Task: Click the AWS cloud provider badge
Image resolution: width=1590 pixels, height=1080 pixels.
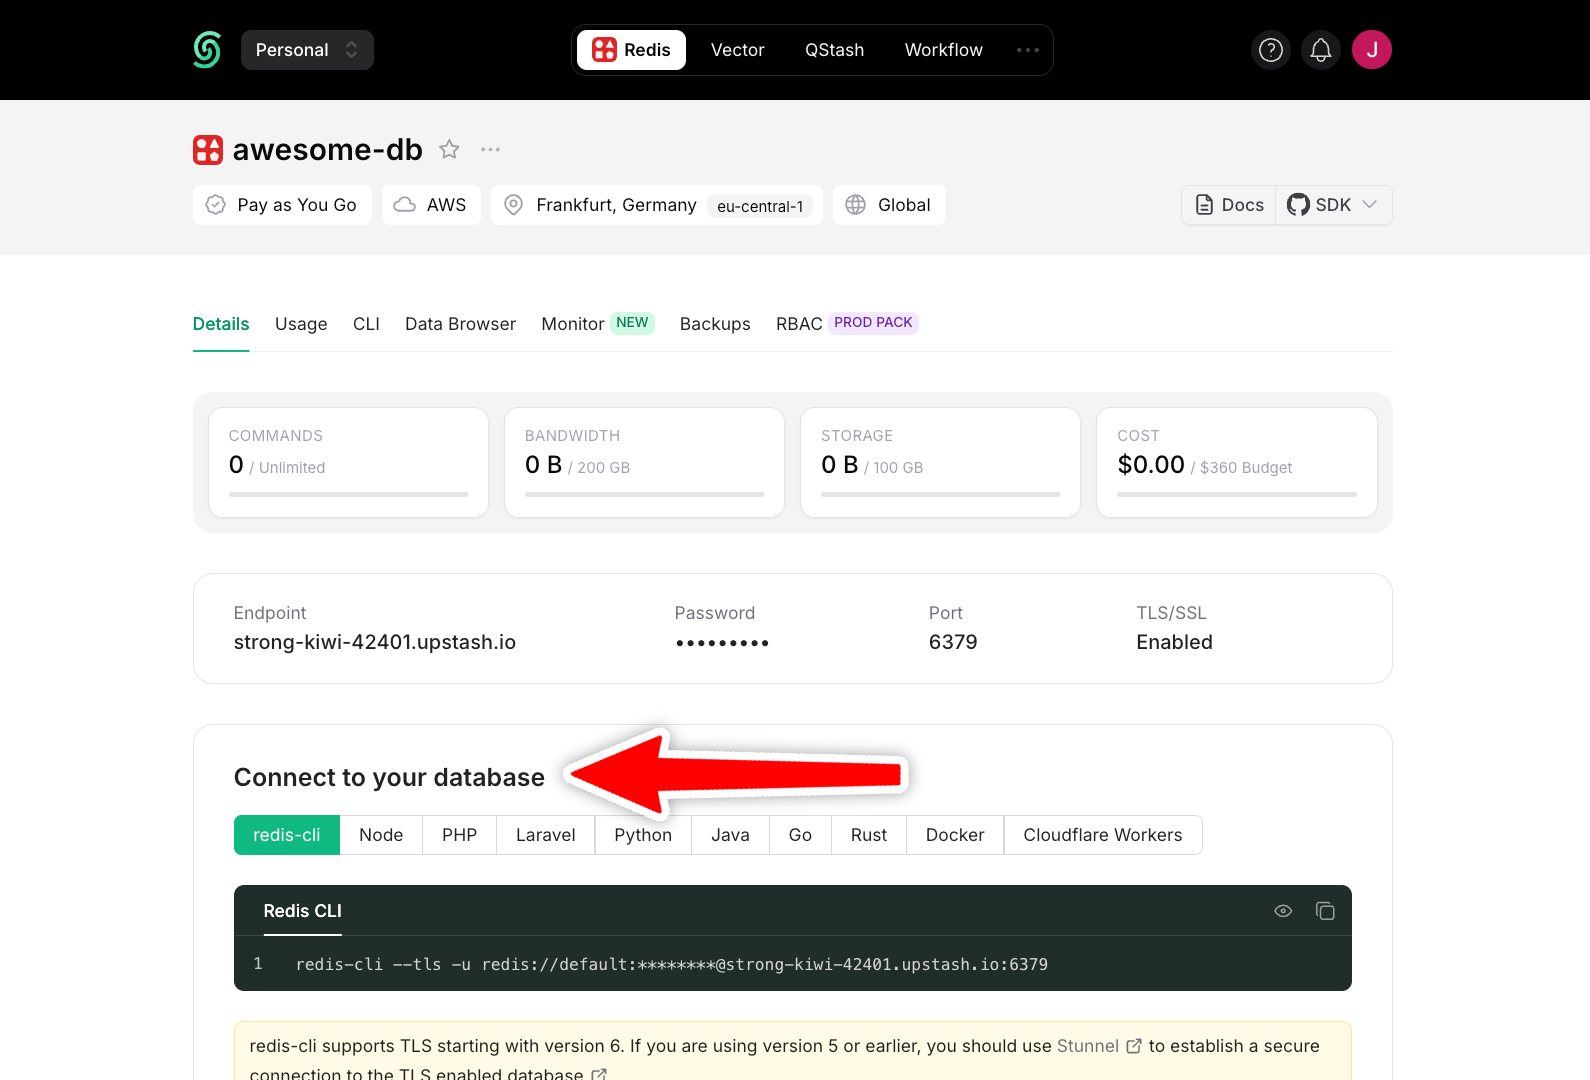Action: coord(431,205)
